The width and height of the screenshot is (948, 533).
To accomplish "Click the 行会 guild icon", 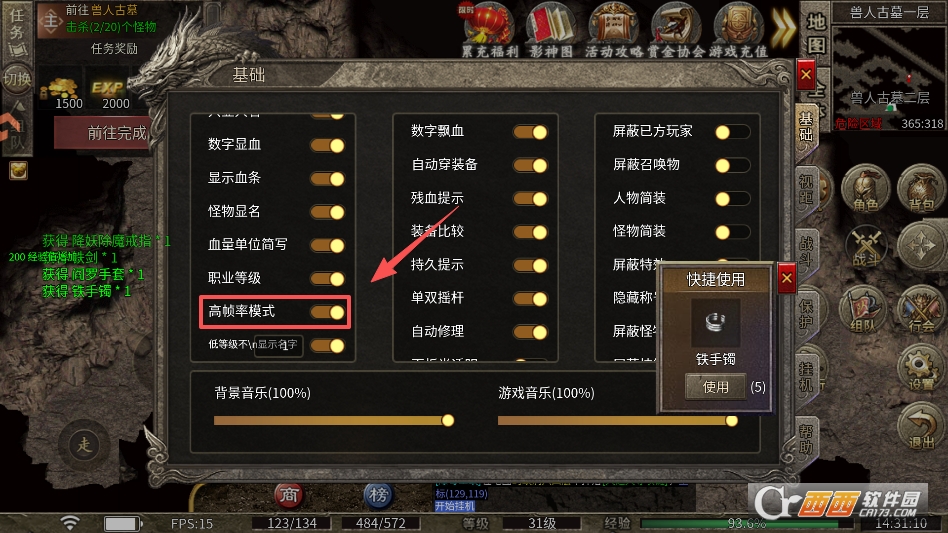I will 921,309.
